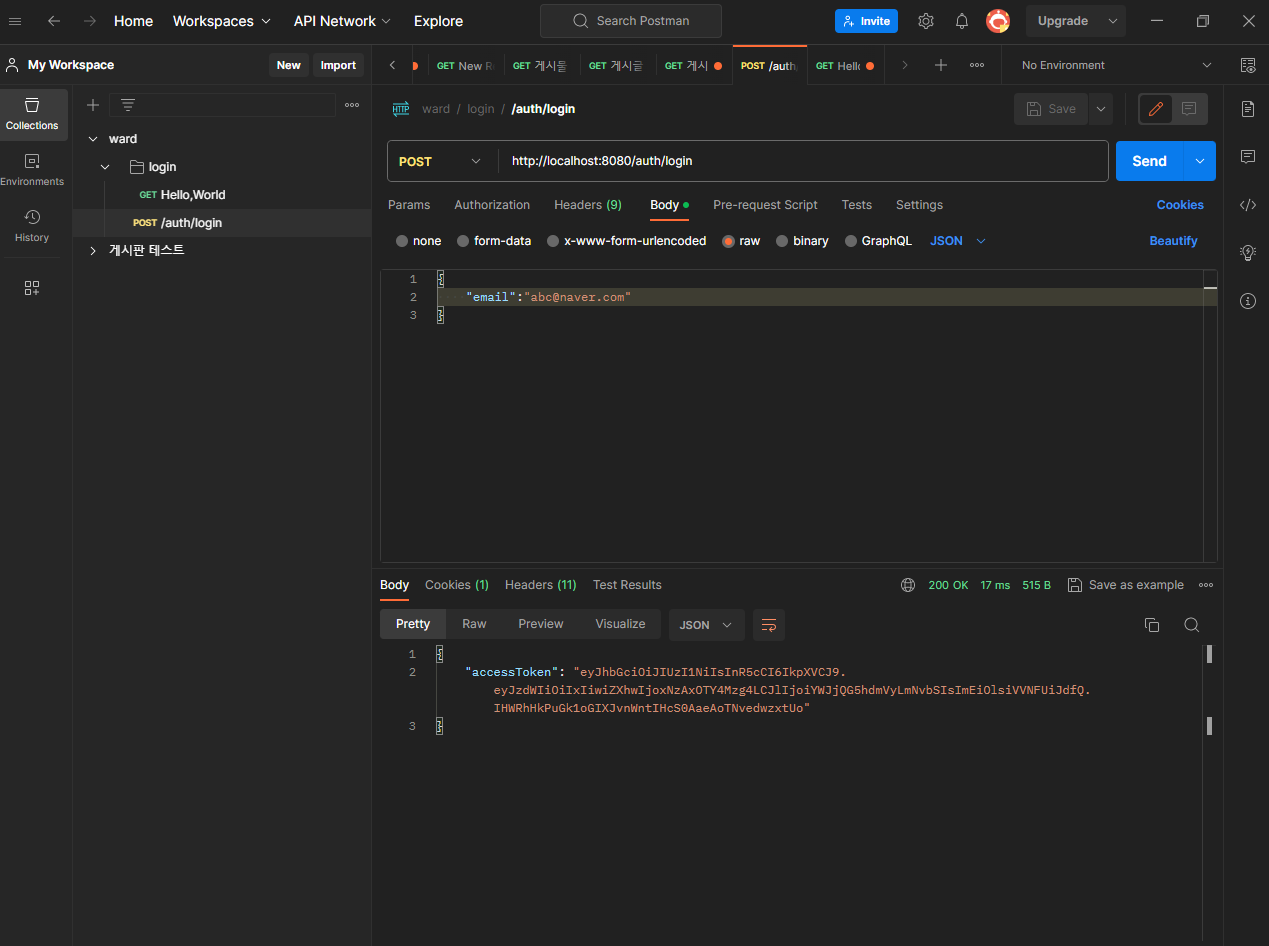Switch to comment mode icon
The image size is (1269, 946).
tap(1189, 109)
